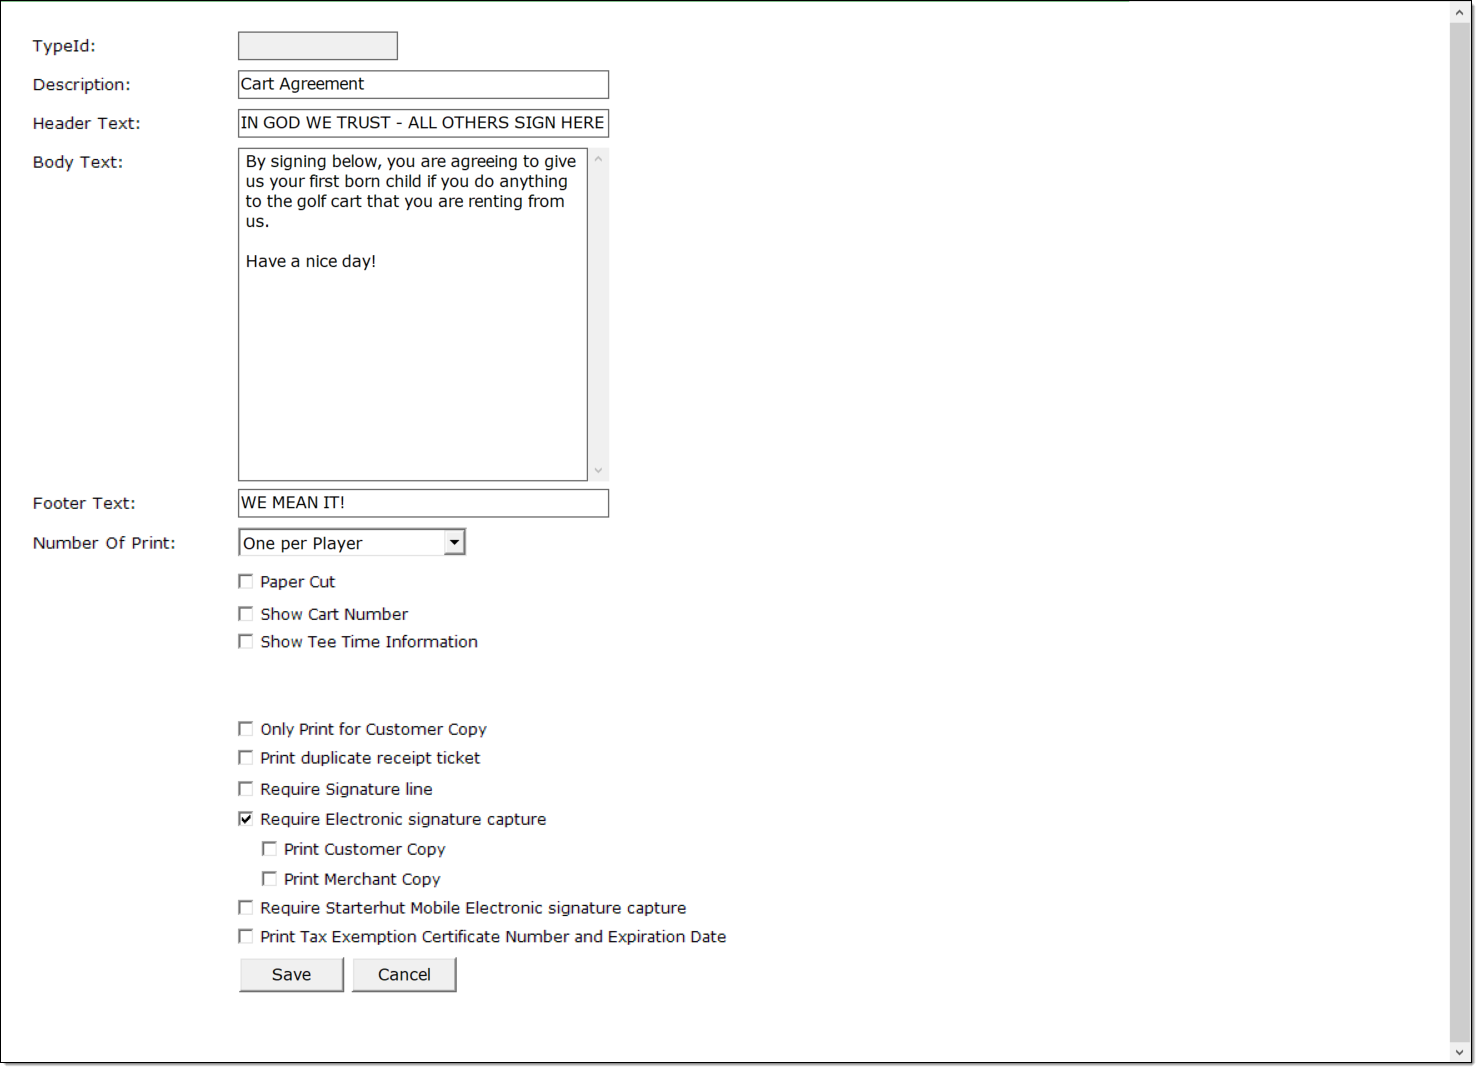1479x1070 pixels.
Task: Click the Body Text scrollbar up arrow
Action: [x=598, y=158]
